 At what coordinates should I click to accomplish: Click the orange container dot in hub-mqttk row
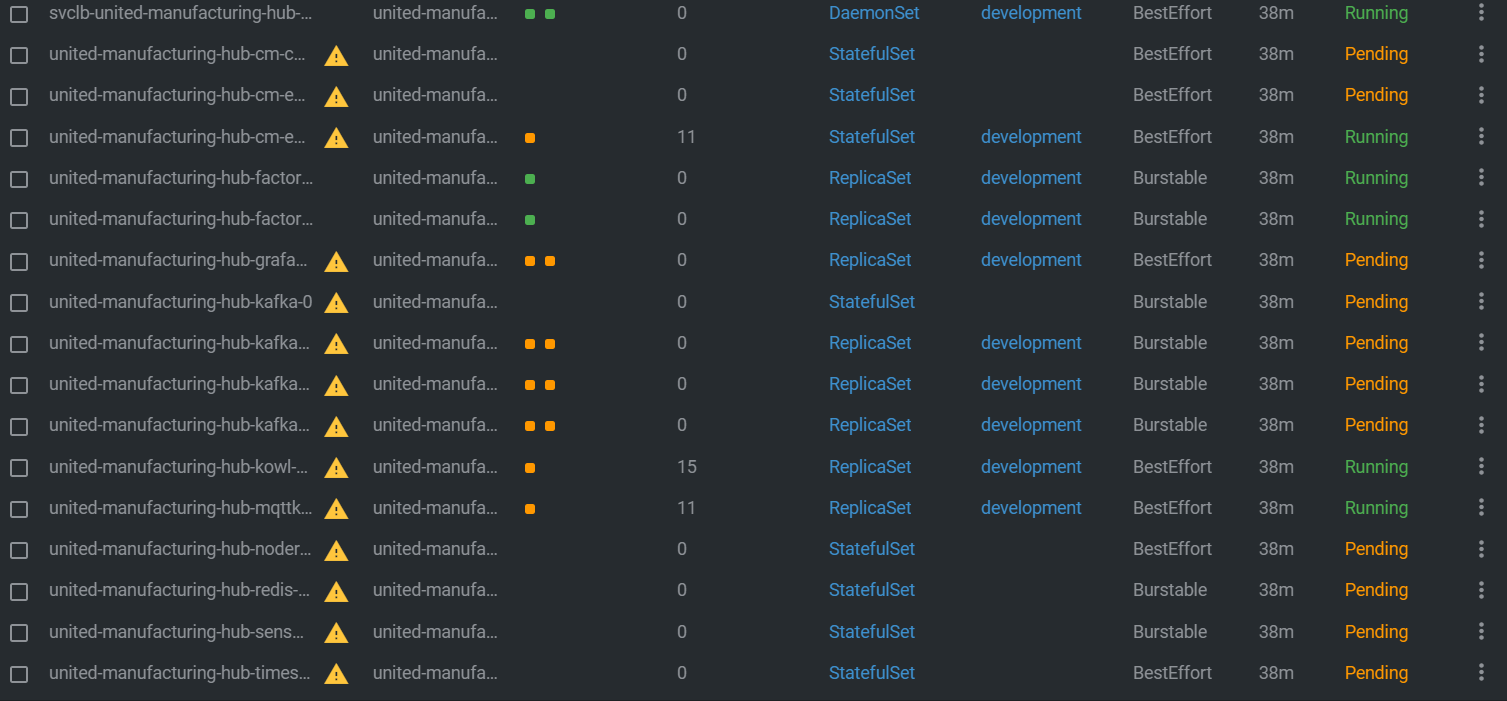click(530, 509)
